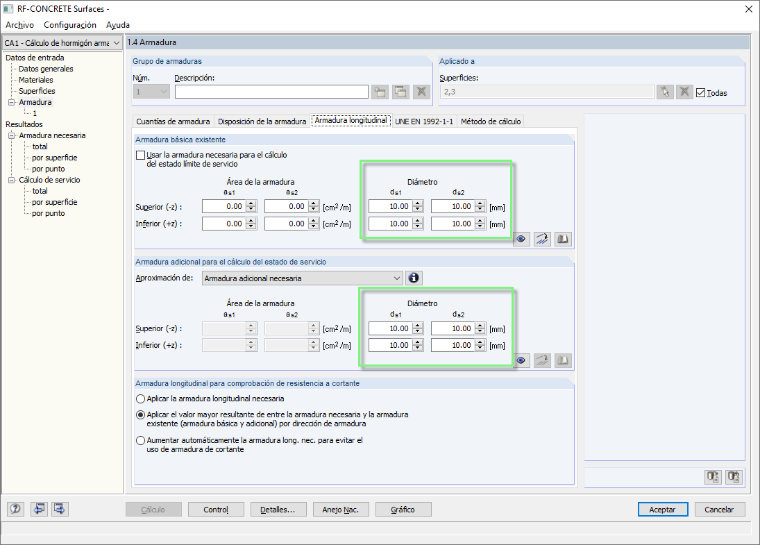Select 'Aplicar la armadura longitudinal necesaria' radio
Screen dimensions: 760x545
(x=141, y=399)
